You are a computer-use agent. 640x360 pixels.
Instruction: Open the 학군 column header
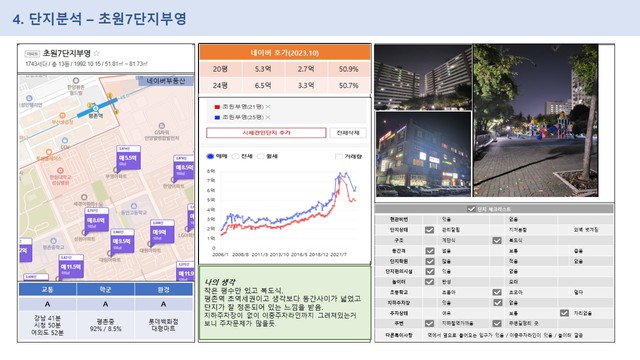(x=105, y=289)
